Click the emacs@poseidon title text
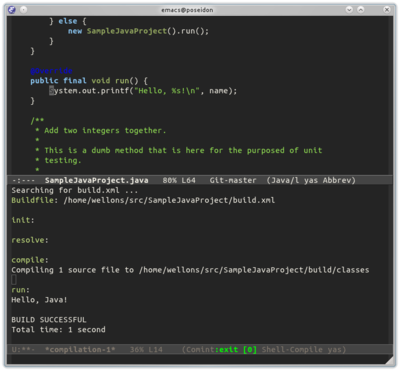This screenshot has width=400, height=371. (x=187, y=10)
